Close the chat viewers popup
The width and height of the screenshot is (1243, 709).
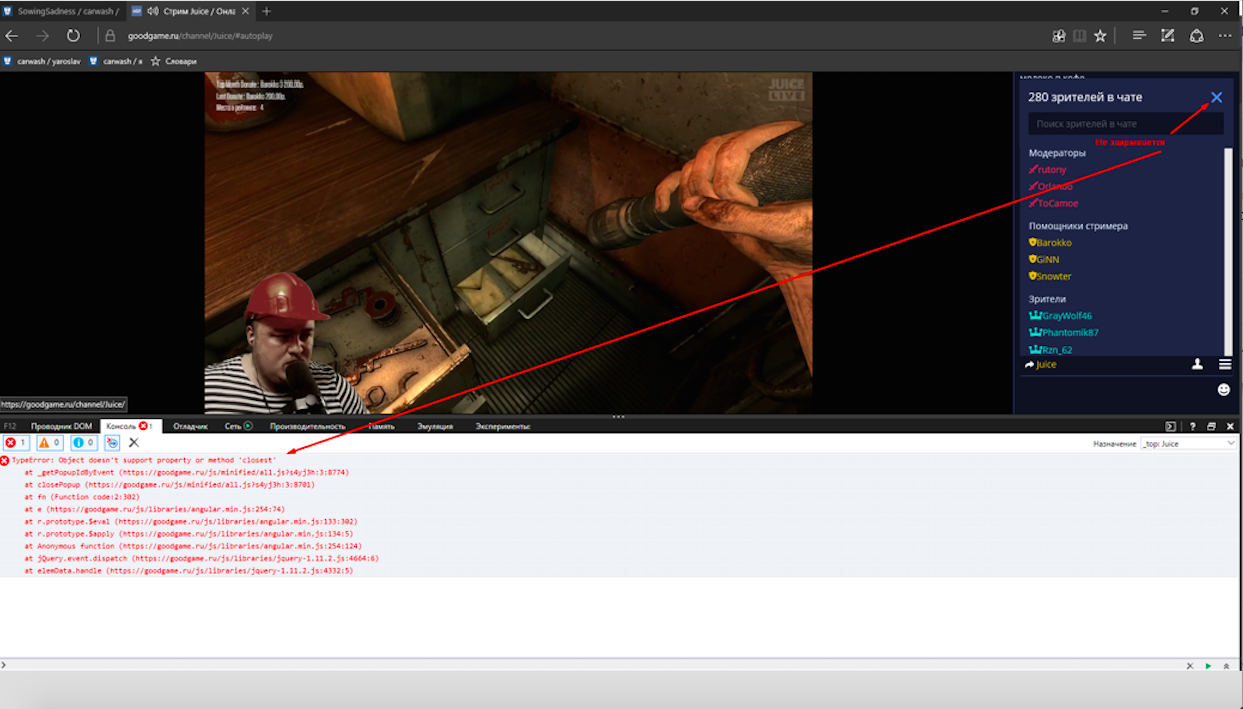click(x=1216, y=98)
